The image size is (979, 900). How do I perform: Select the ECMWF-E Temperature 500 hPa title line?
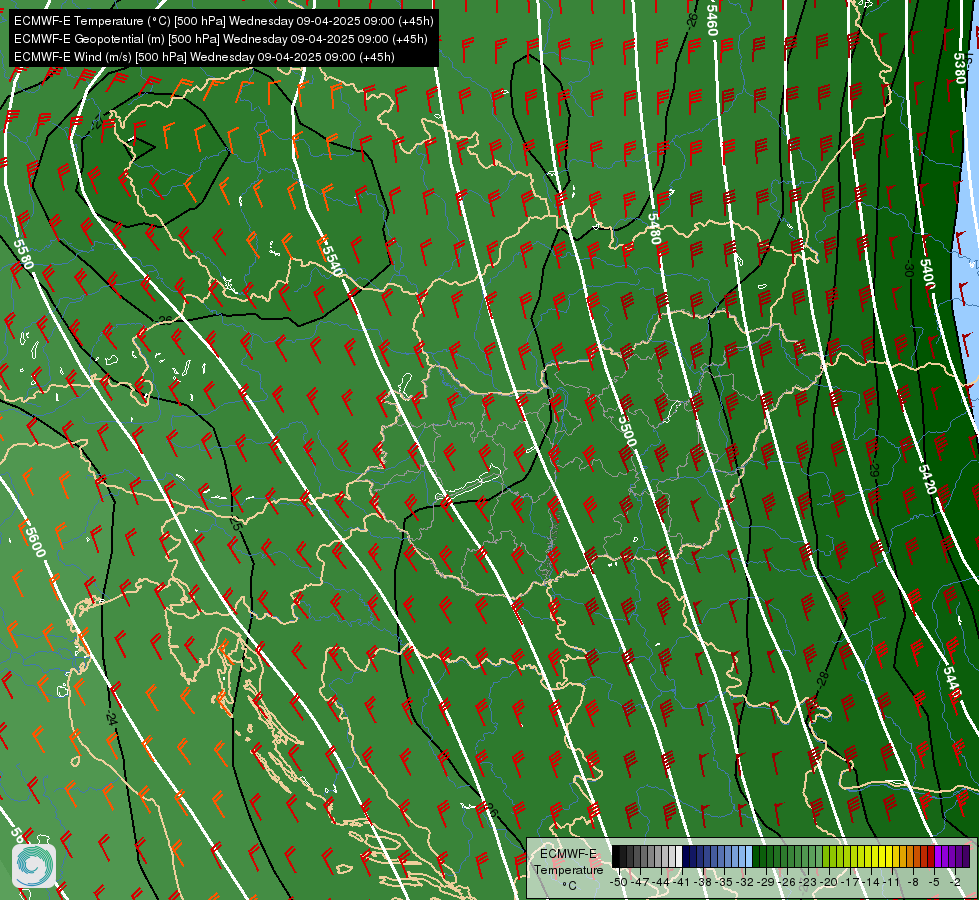tap(224, 21)
